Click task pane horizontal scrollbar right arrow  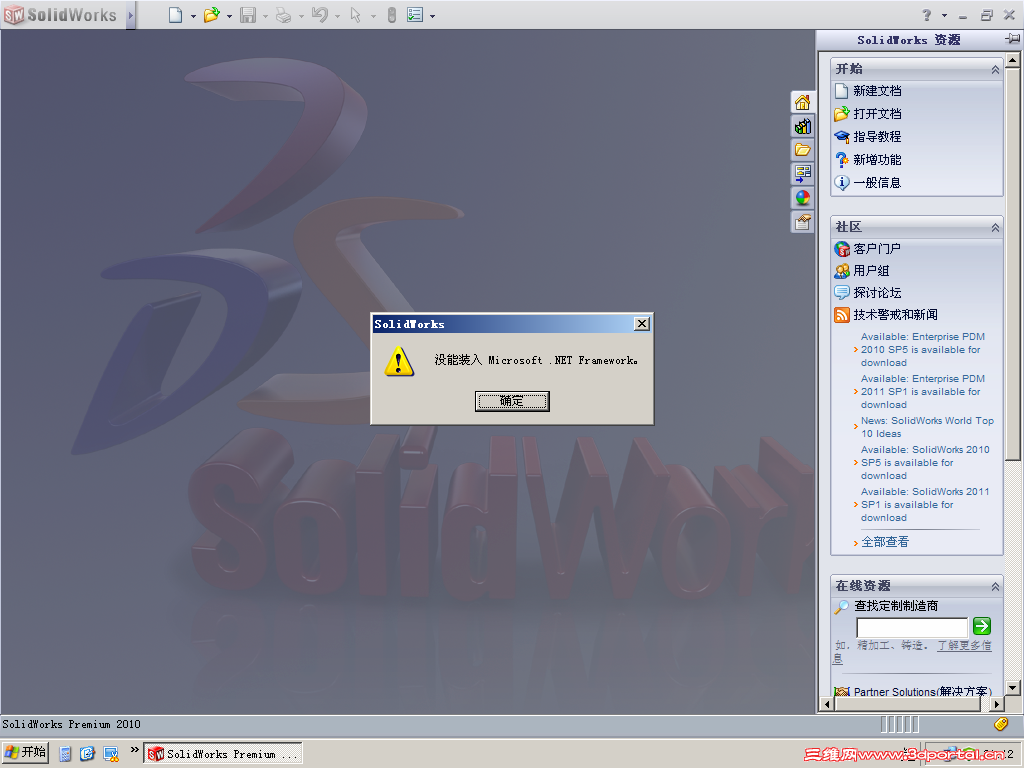[997, 704]
